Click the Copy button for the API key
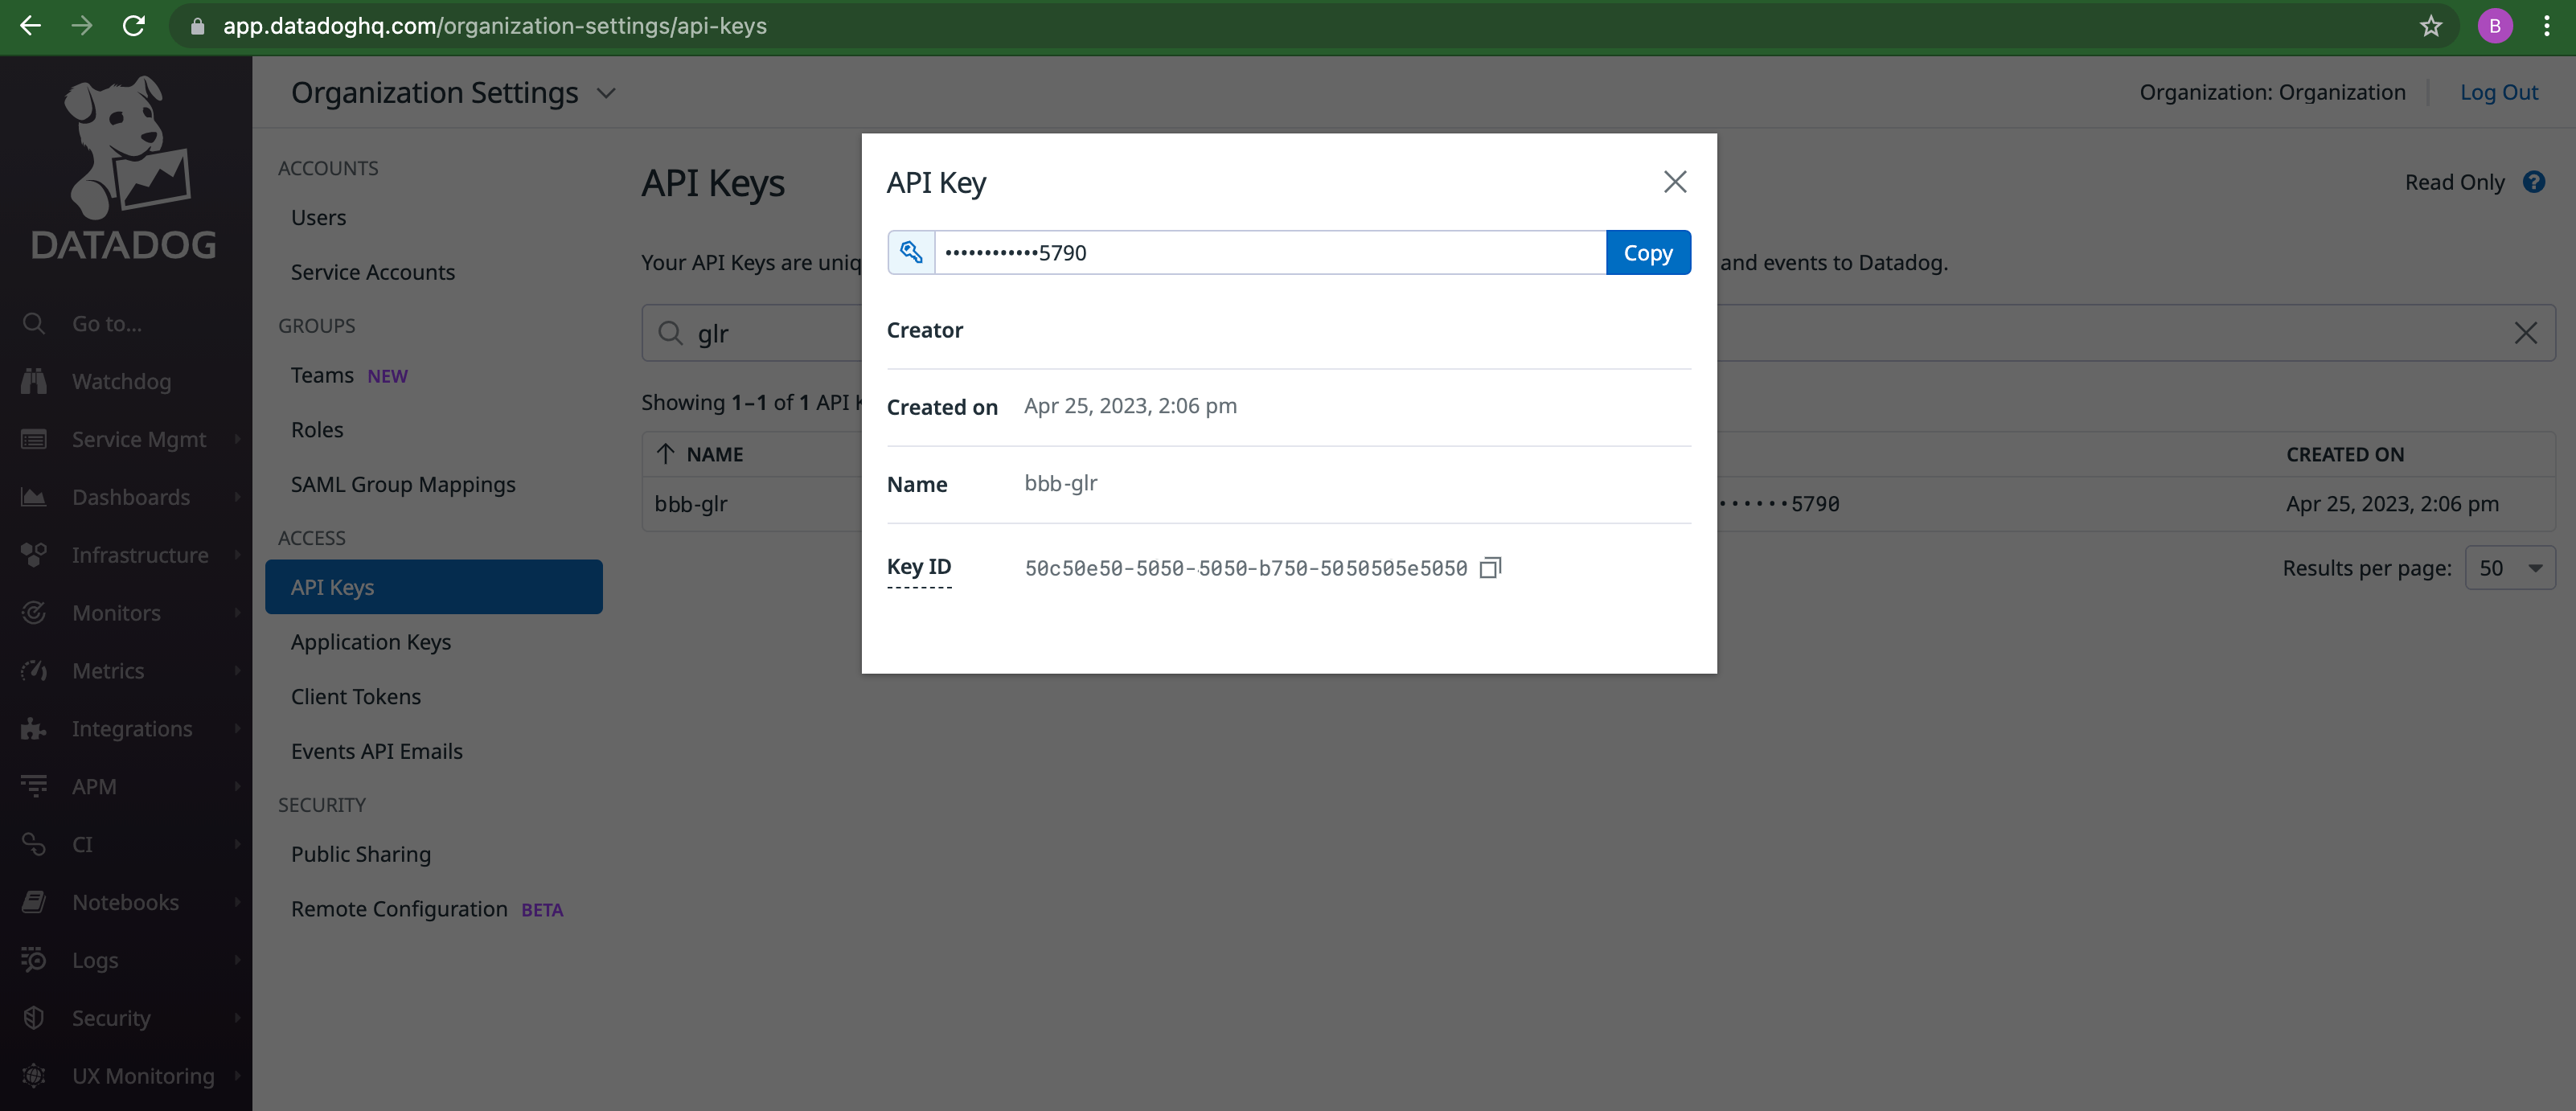The height and width of the screenshot is (1111, 2576). (x=1648, y=252)
